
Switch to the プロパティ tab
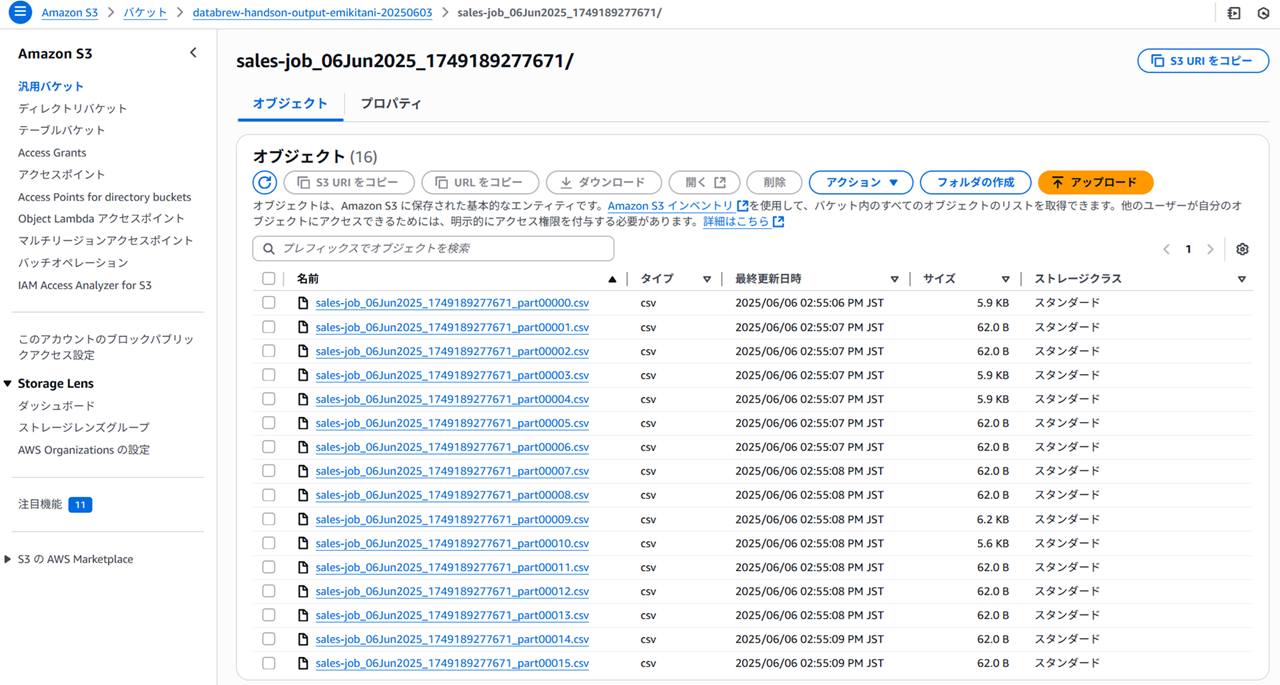click(x=391, y=103)
